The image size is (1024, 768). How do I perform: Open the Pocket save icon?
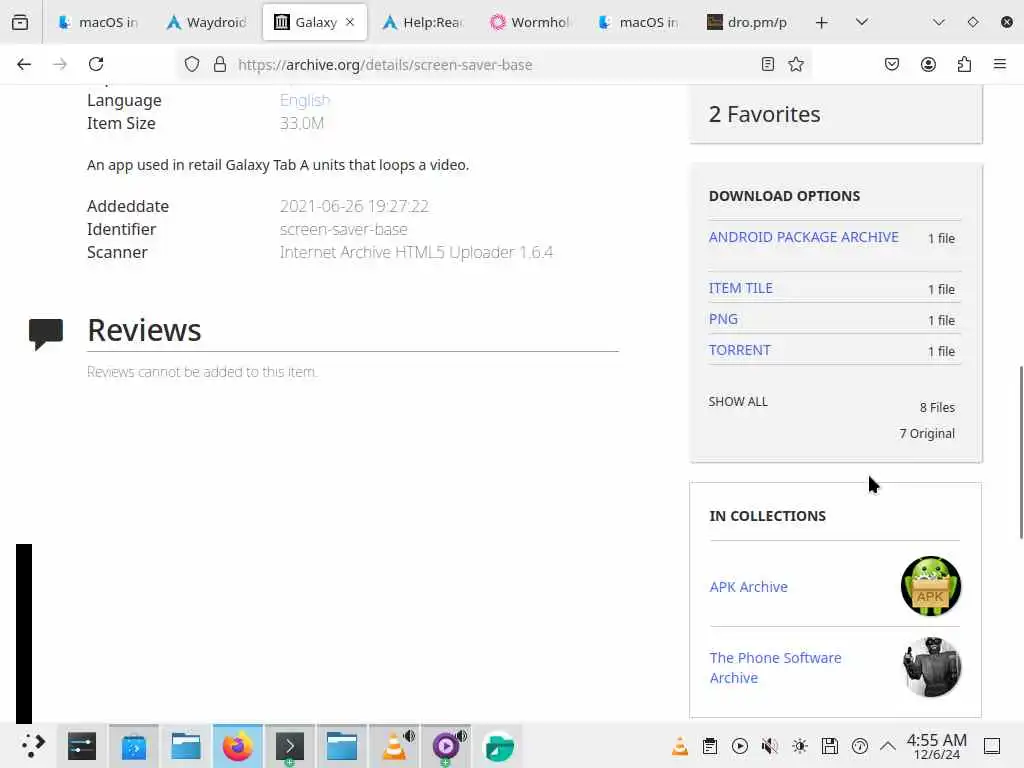point(892,64)
